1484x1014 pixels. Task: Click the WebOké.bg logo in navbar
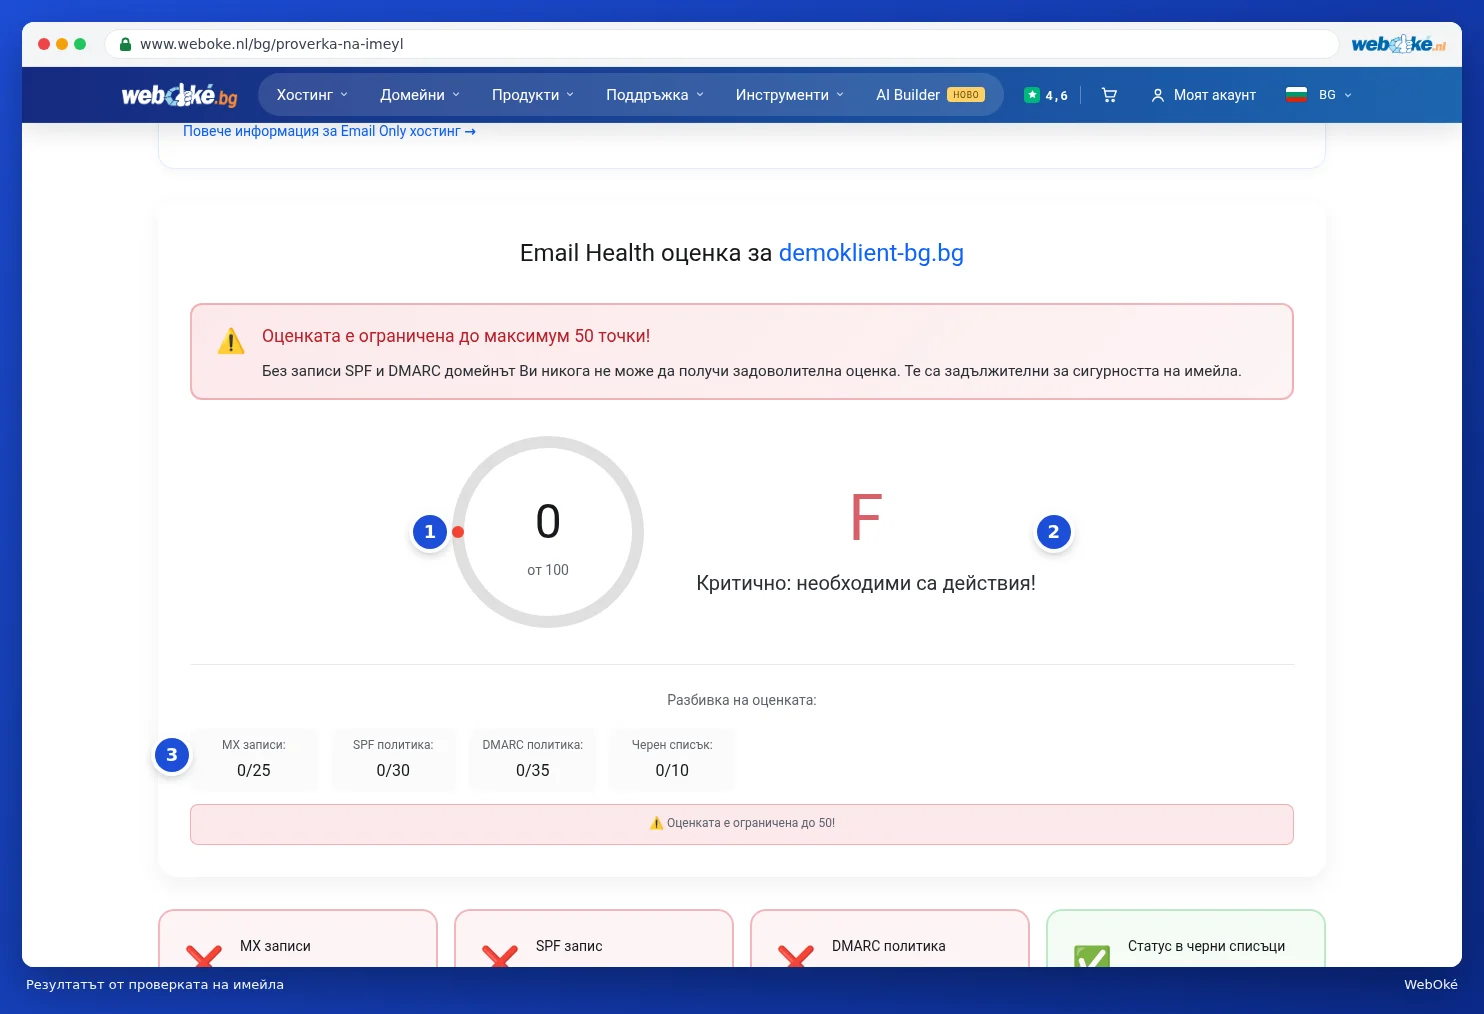(180, 95)
